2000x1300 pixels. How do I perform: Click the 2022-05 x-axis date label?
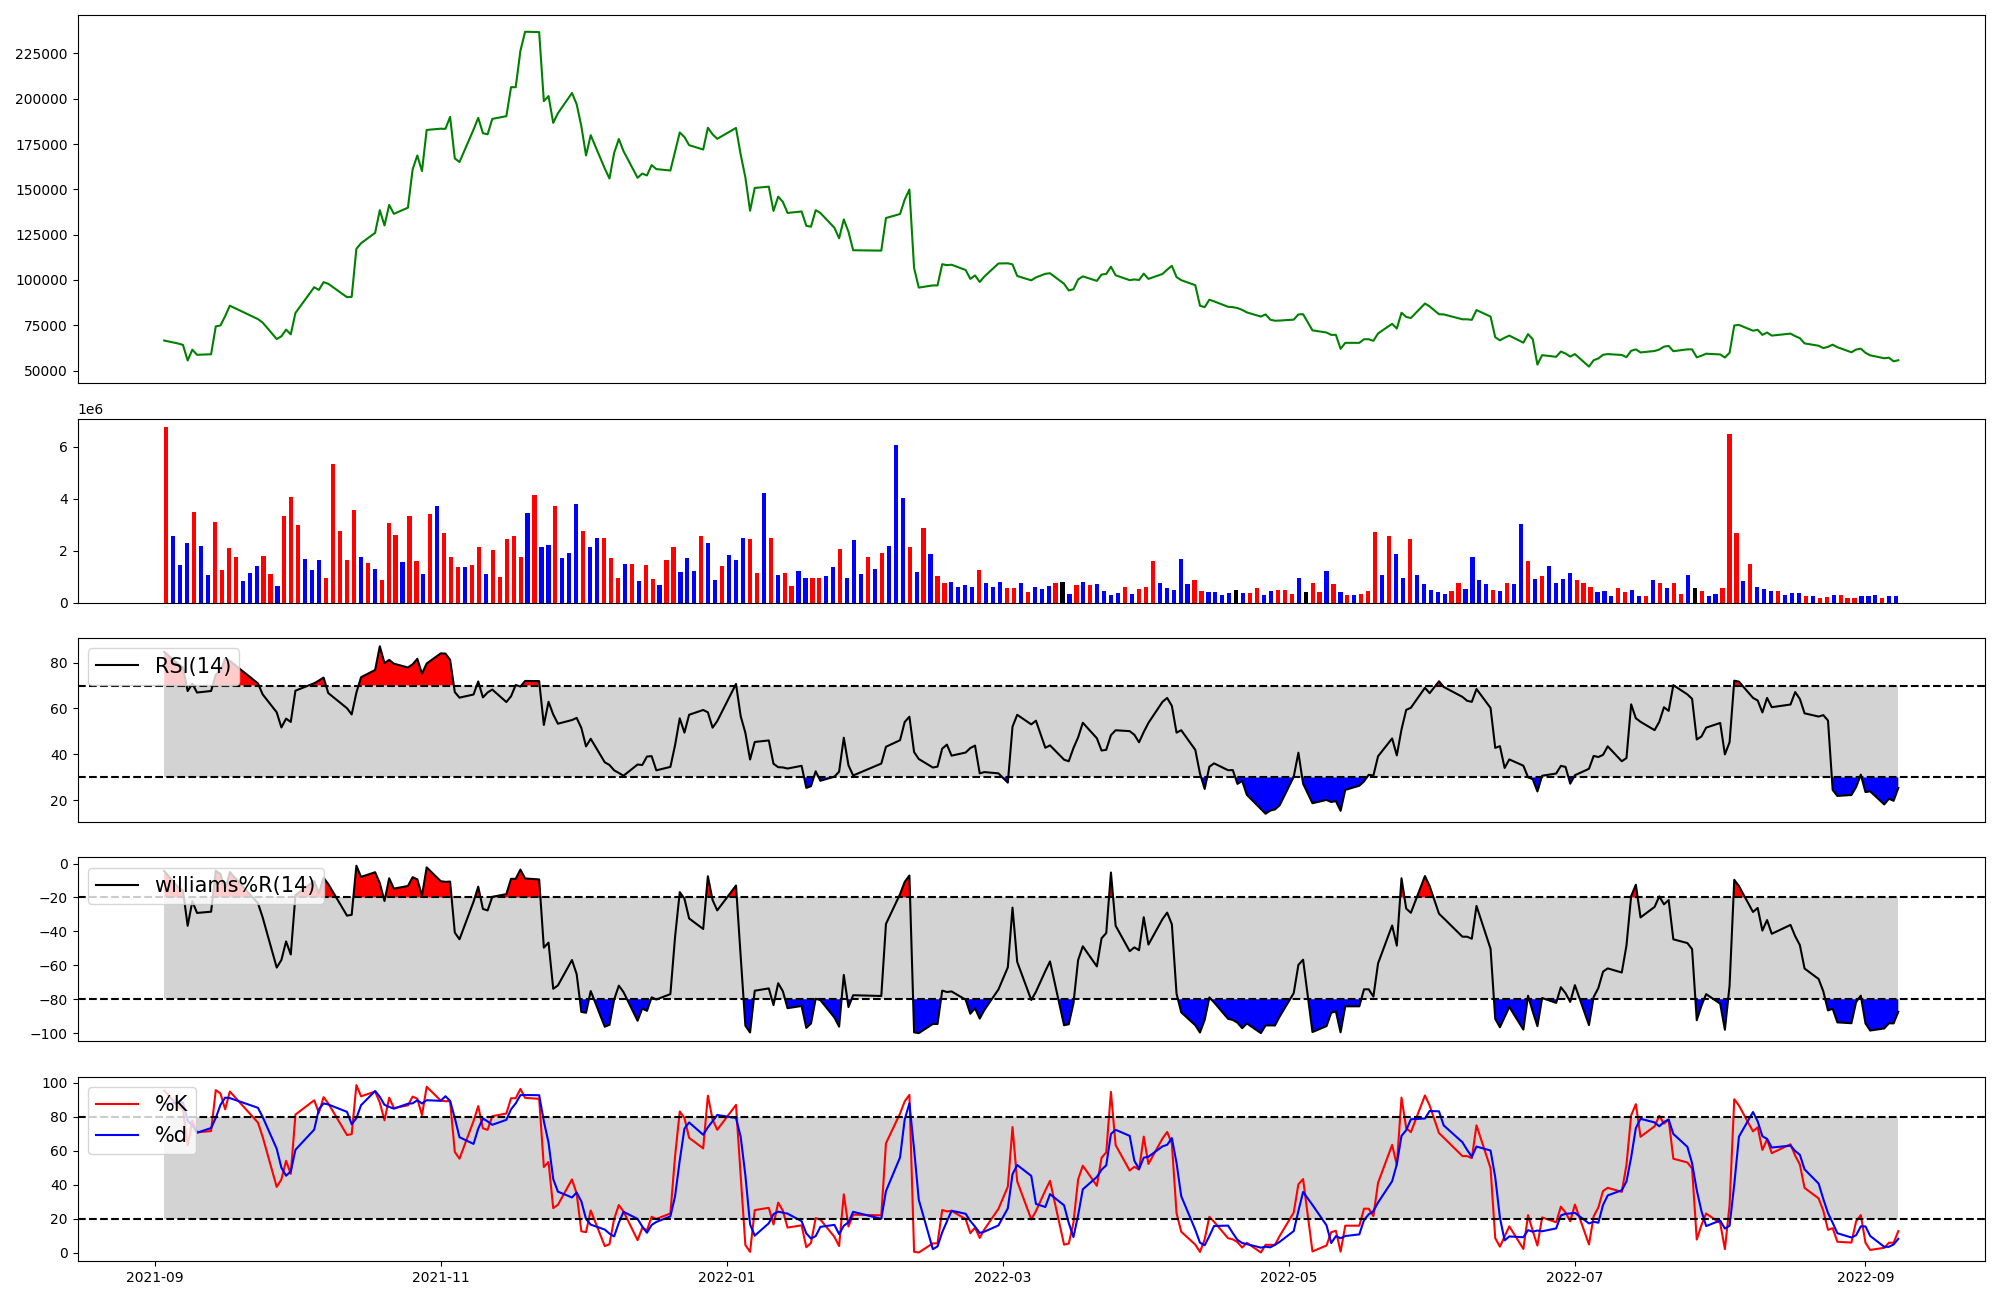tap(1289, 1277)
